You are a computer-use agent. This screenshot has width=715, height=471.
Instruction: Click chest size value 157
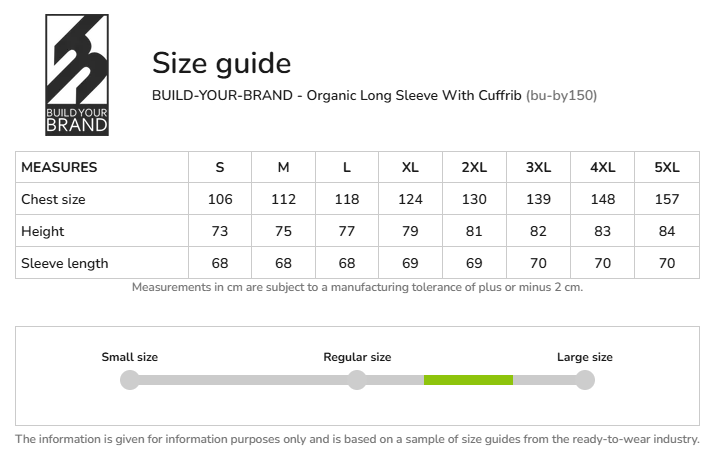(666, 199)
